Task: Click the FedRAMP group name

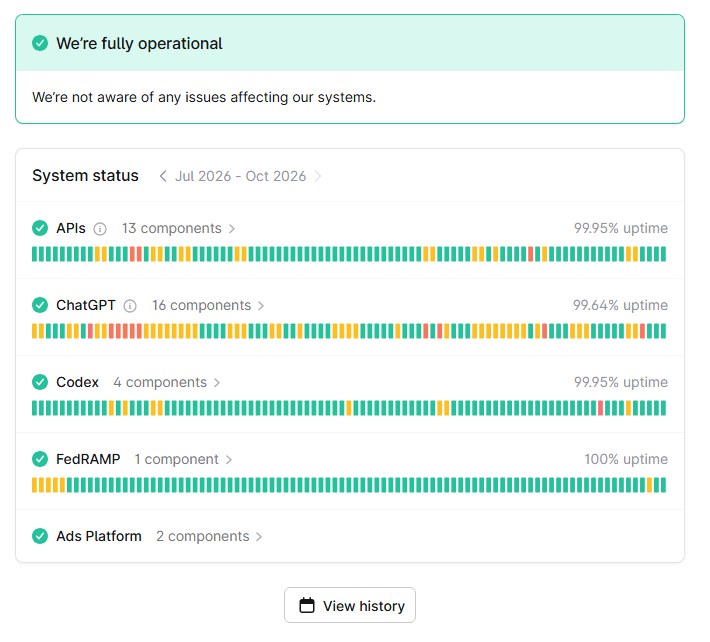Action: [88, 459]
